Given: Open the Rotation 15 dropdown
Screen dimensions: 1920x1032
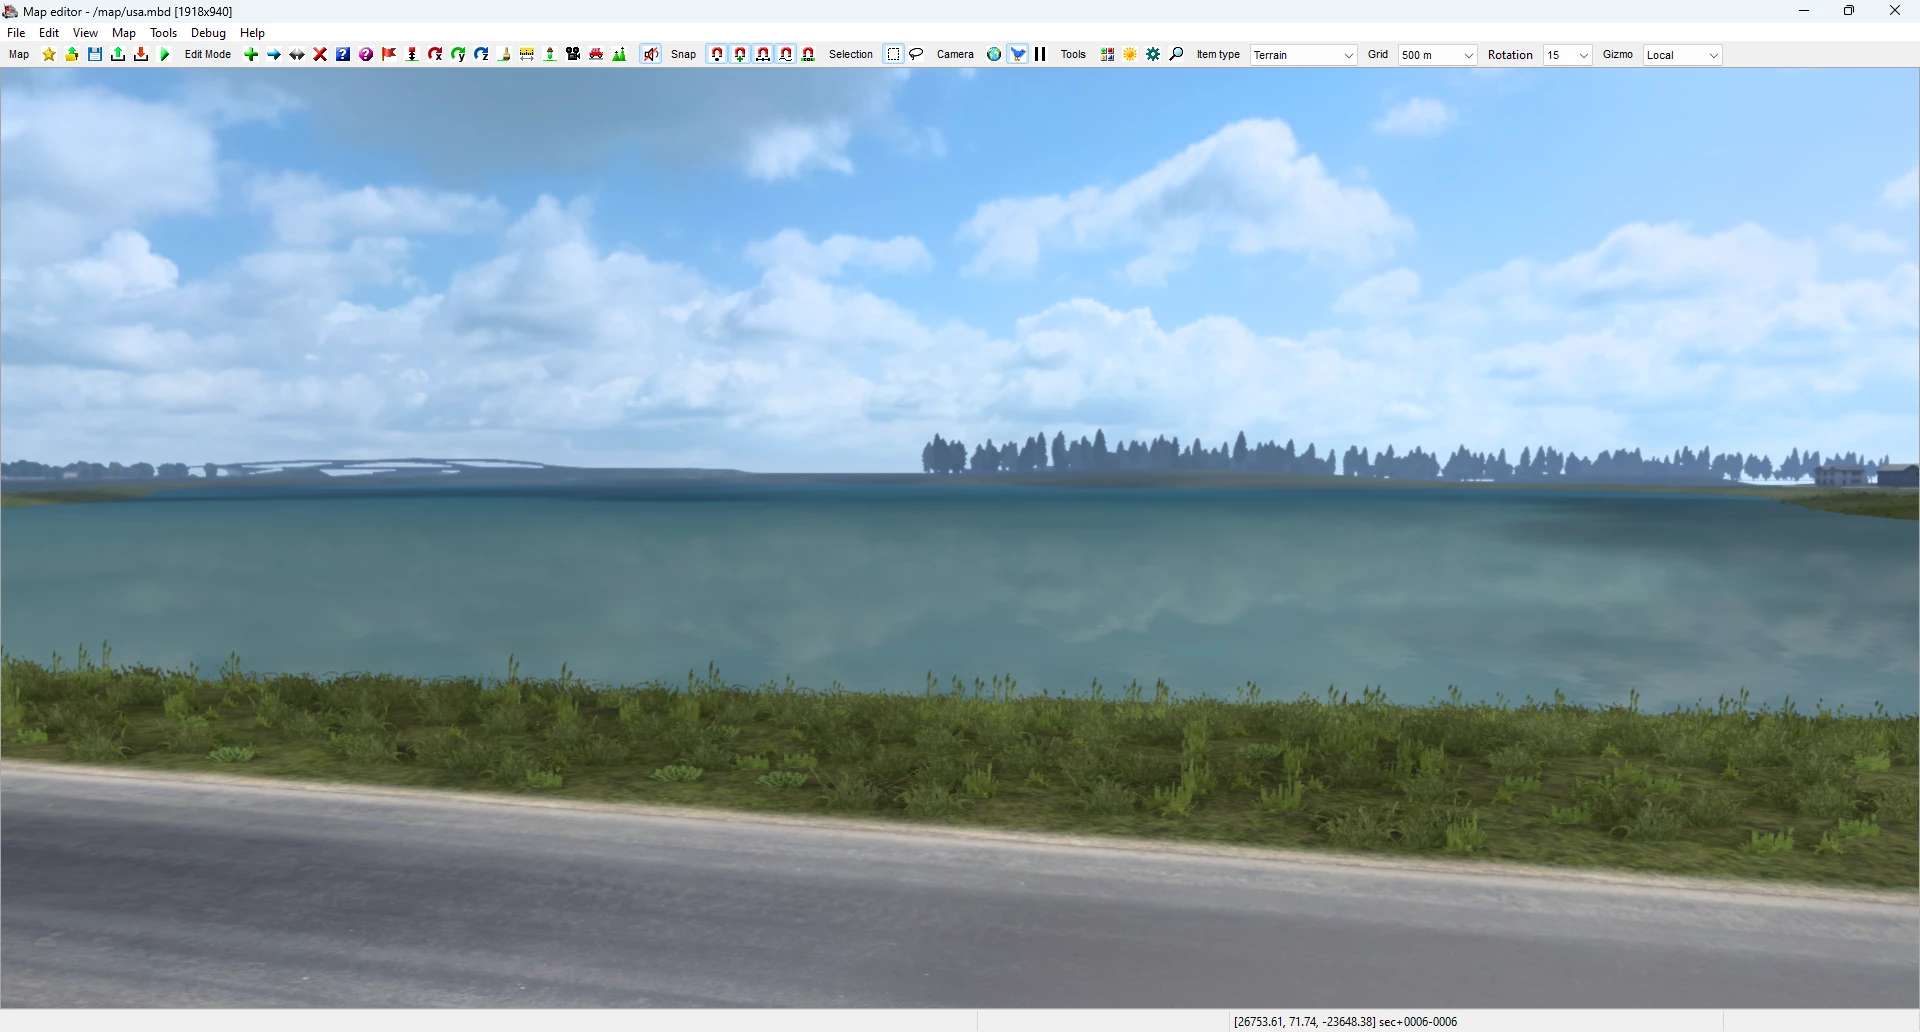Looking at the screenshot, I should [1567, 55].
